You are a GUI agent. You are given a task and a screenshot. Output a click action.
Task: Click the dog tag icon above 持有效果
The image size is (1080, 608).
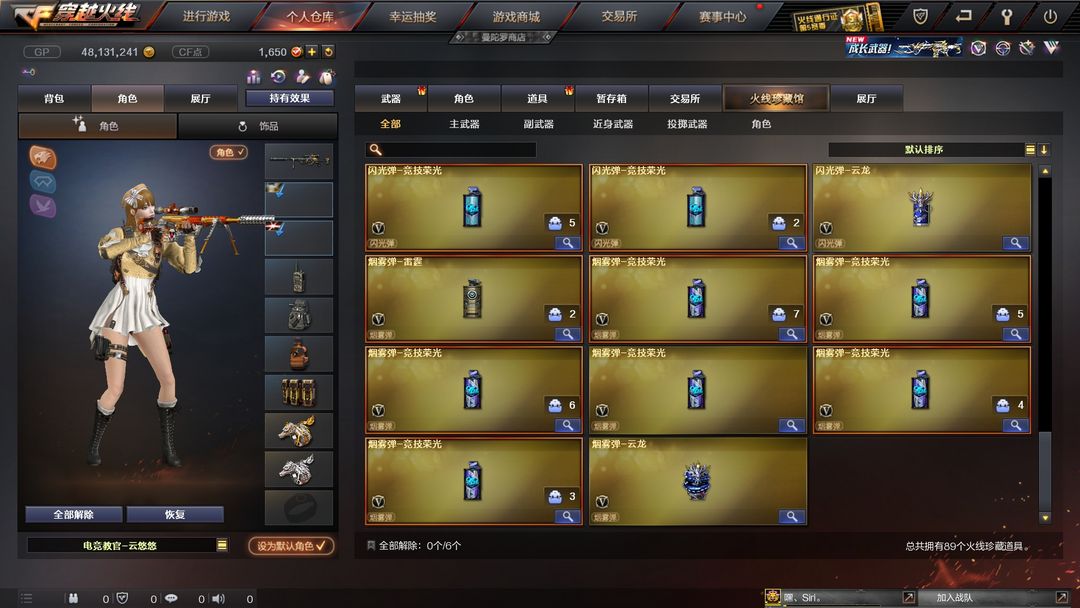[326, 76]
